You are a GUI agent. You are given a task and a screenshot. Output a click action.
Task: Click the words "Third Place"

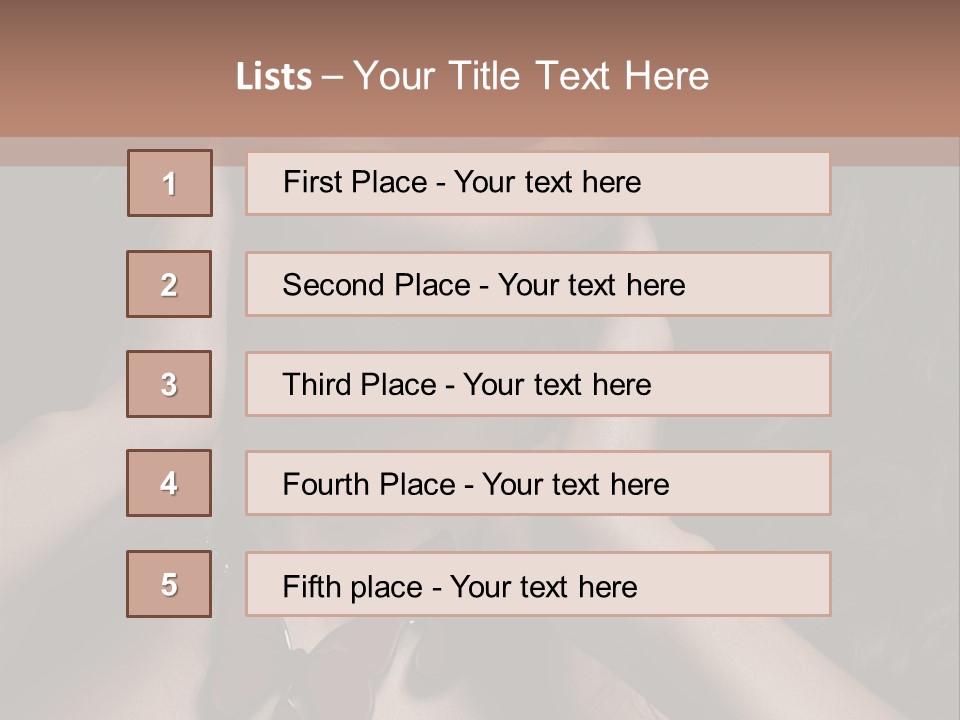pyautogui.click(x=360, y=385)
